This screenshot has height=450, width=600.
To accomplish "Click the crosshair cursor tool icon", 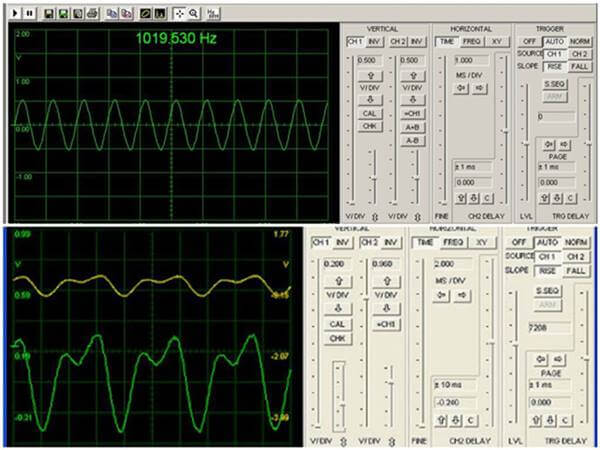I will pyautogui.click(x=179, y=15).
